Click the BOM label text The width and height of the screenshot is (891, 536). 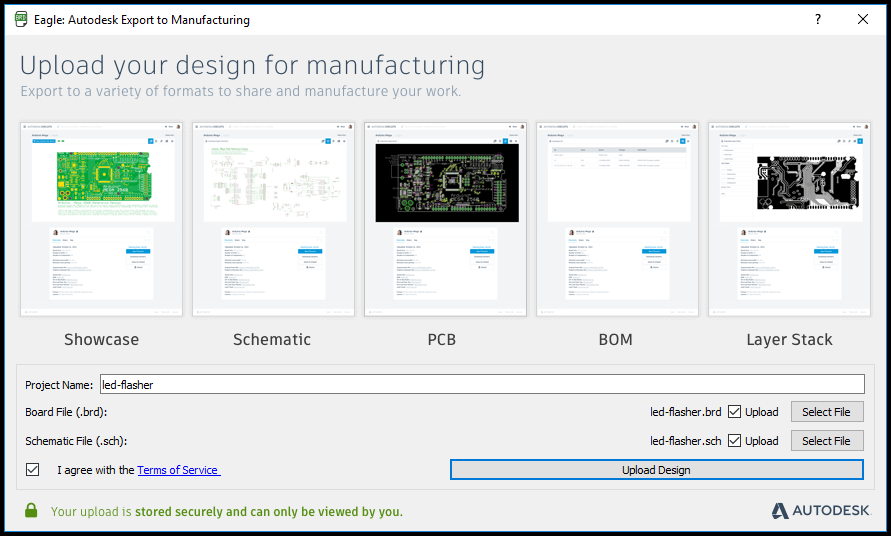pos(615,339)
